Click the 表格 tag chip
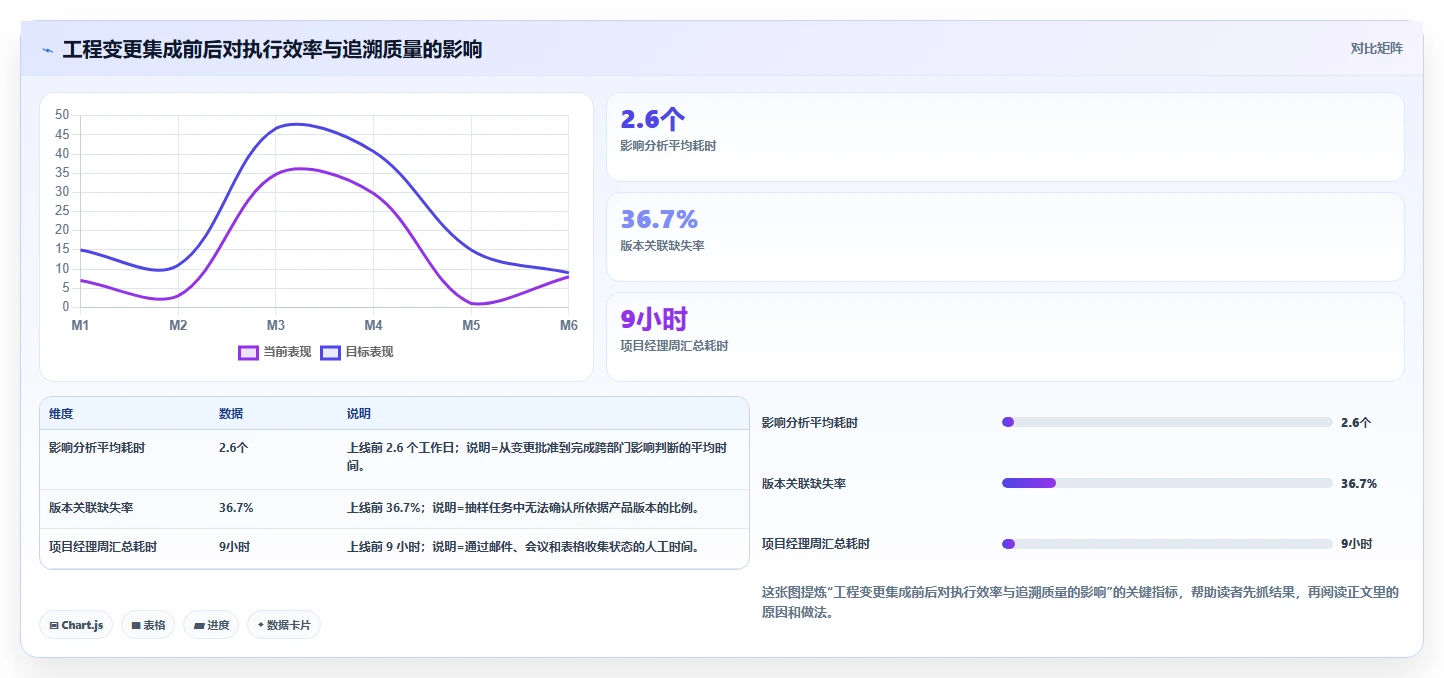The height and width of the screenshot is (678, 1444). [x=148, y=625]
